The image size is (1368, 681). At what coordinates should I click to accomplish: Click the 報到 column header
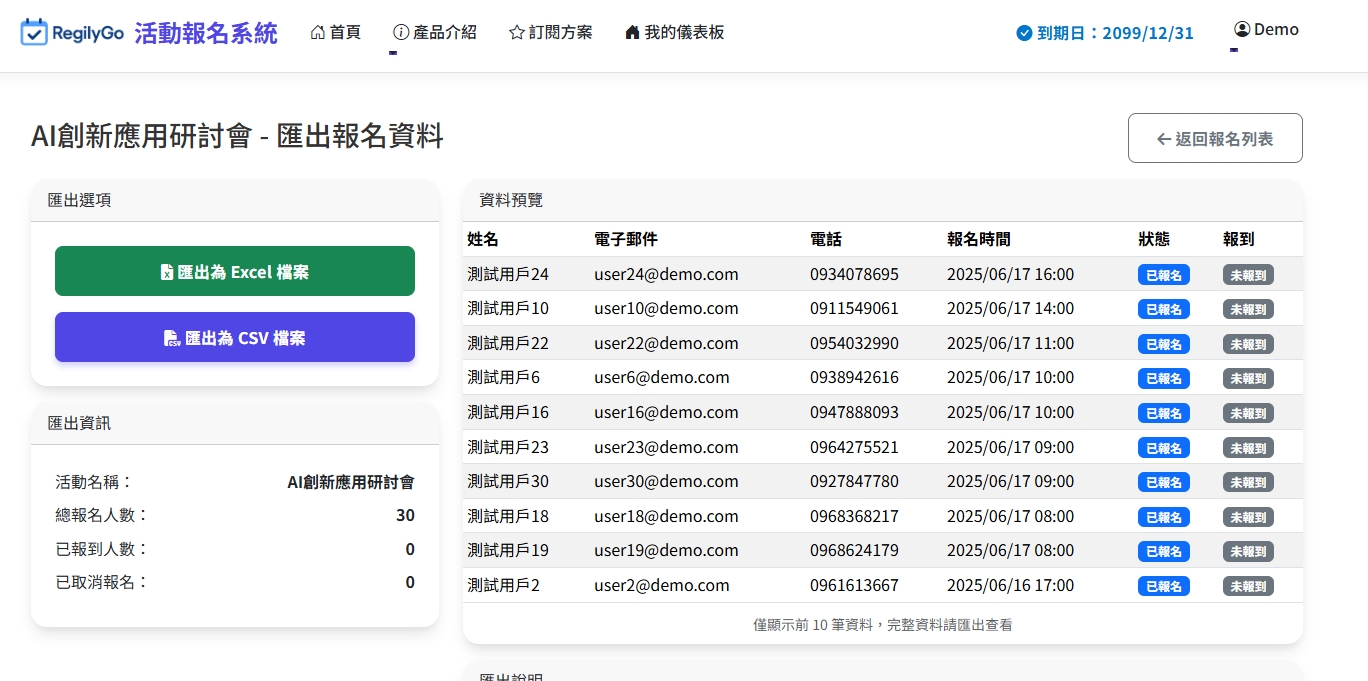[x=1239, y=239]
